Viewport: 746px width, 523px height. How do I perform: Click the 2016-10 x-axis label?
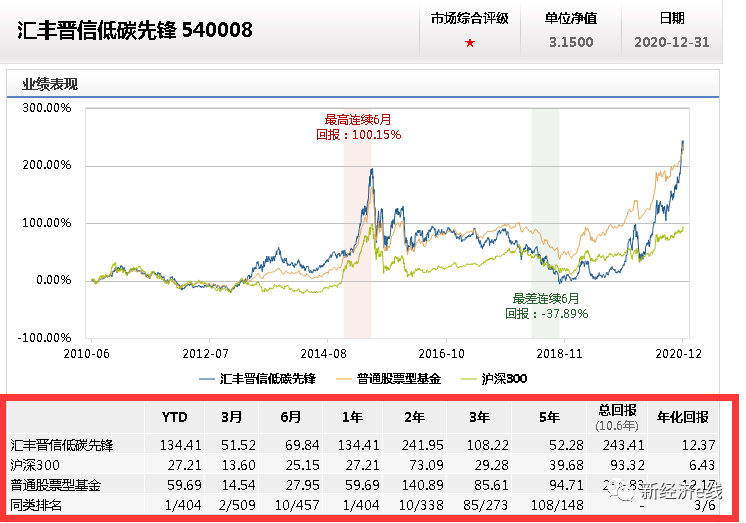click(x=442, y=354)
